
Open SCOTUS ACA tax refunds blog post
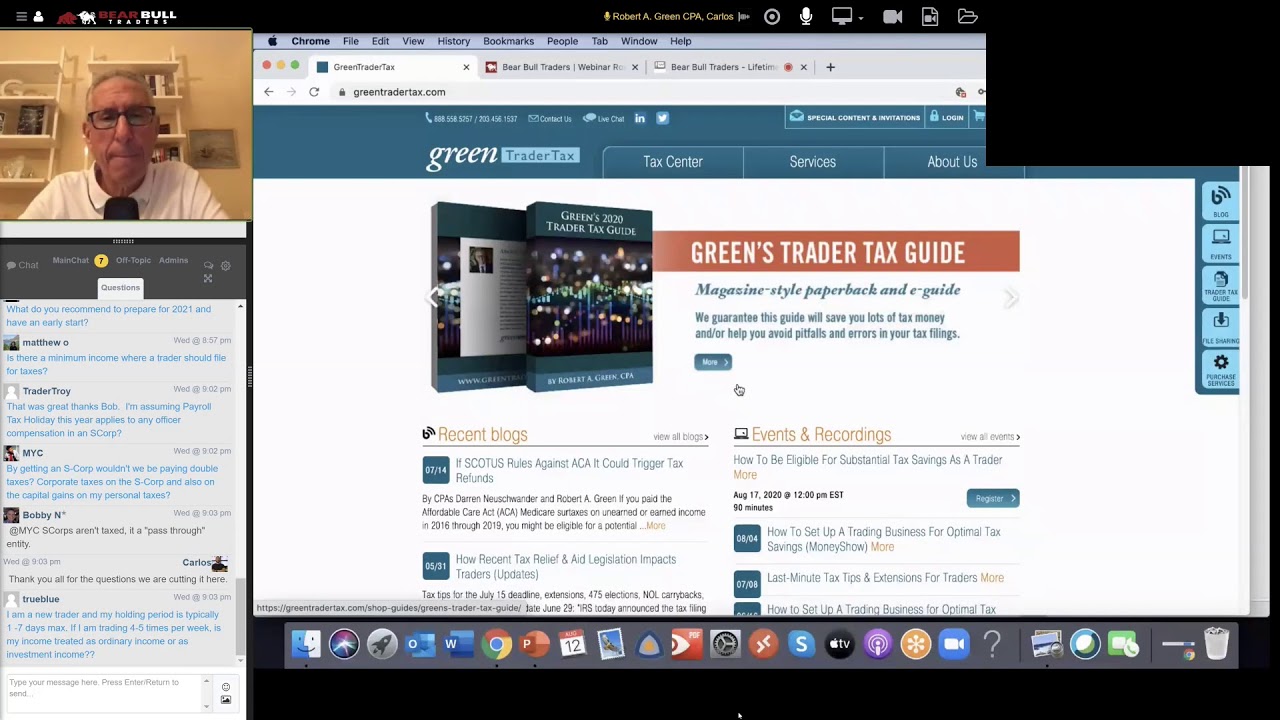pyautogui.click(x=569, y=470)
